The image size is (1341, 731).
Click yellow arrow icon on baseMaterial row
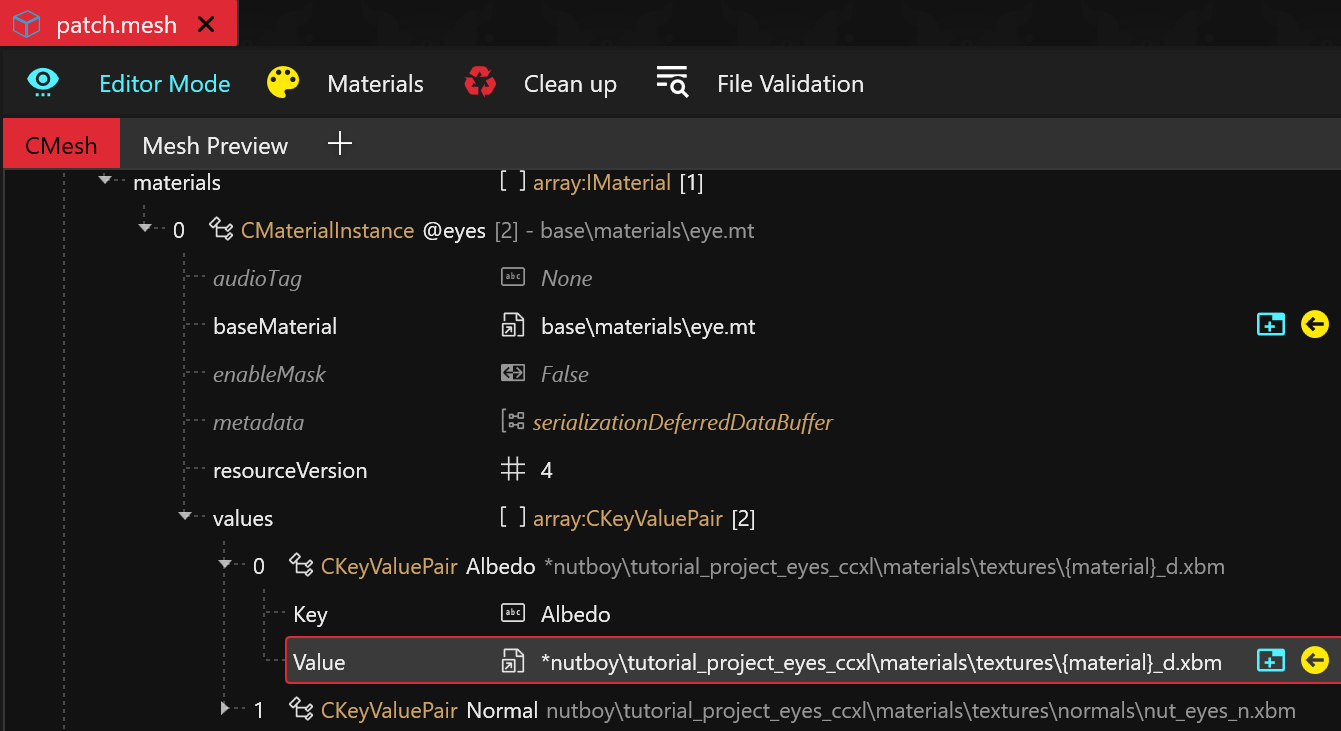(1314, 325)
